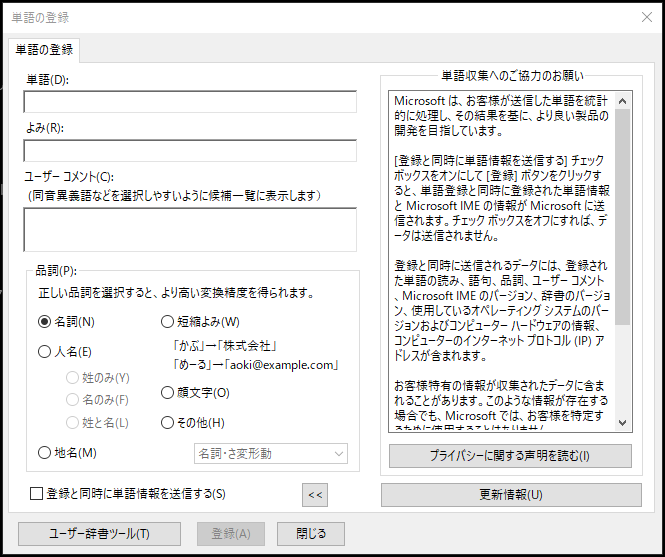The width and height of the screenshot is (665, 557).
Task: Open プライバシーに関する声明を読む(I)
Action: tap(510, 456)
